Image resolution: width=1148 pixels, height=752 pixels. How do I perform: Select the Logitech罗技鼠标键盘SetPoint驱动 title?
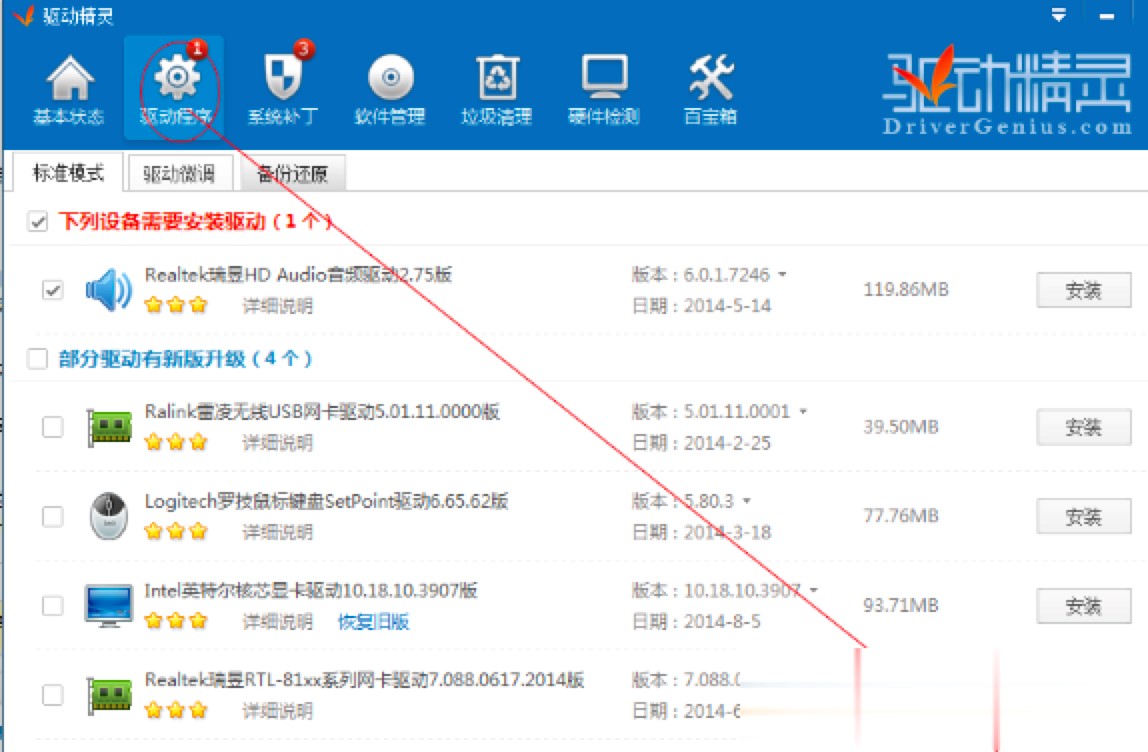point(327,501)
